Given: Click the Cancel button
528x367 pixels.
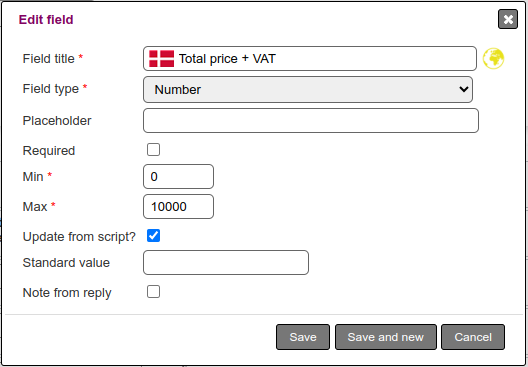Looking at the screenshot, I should pyautogui.click(x=473, y=337).
